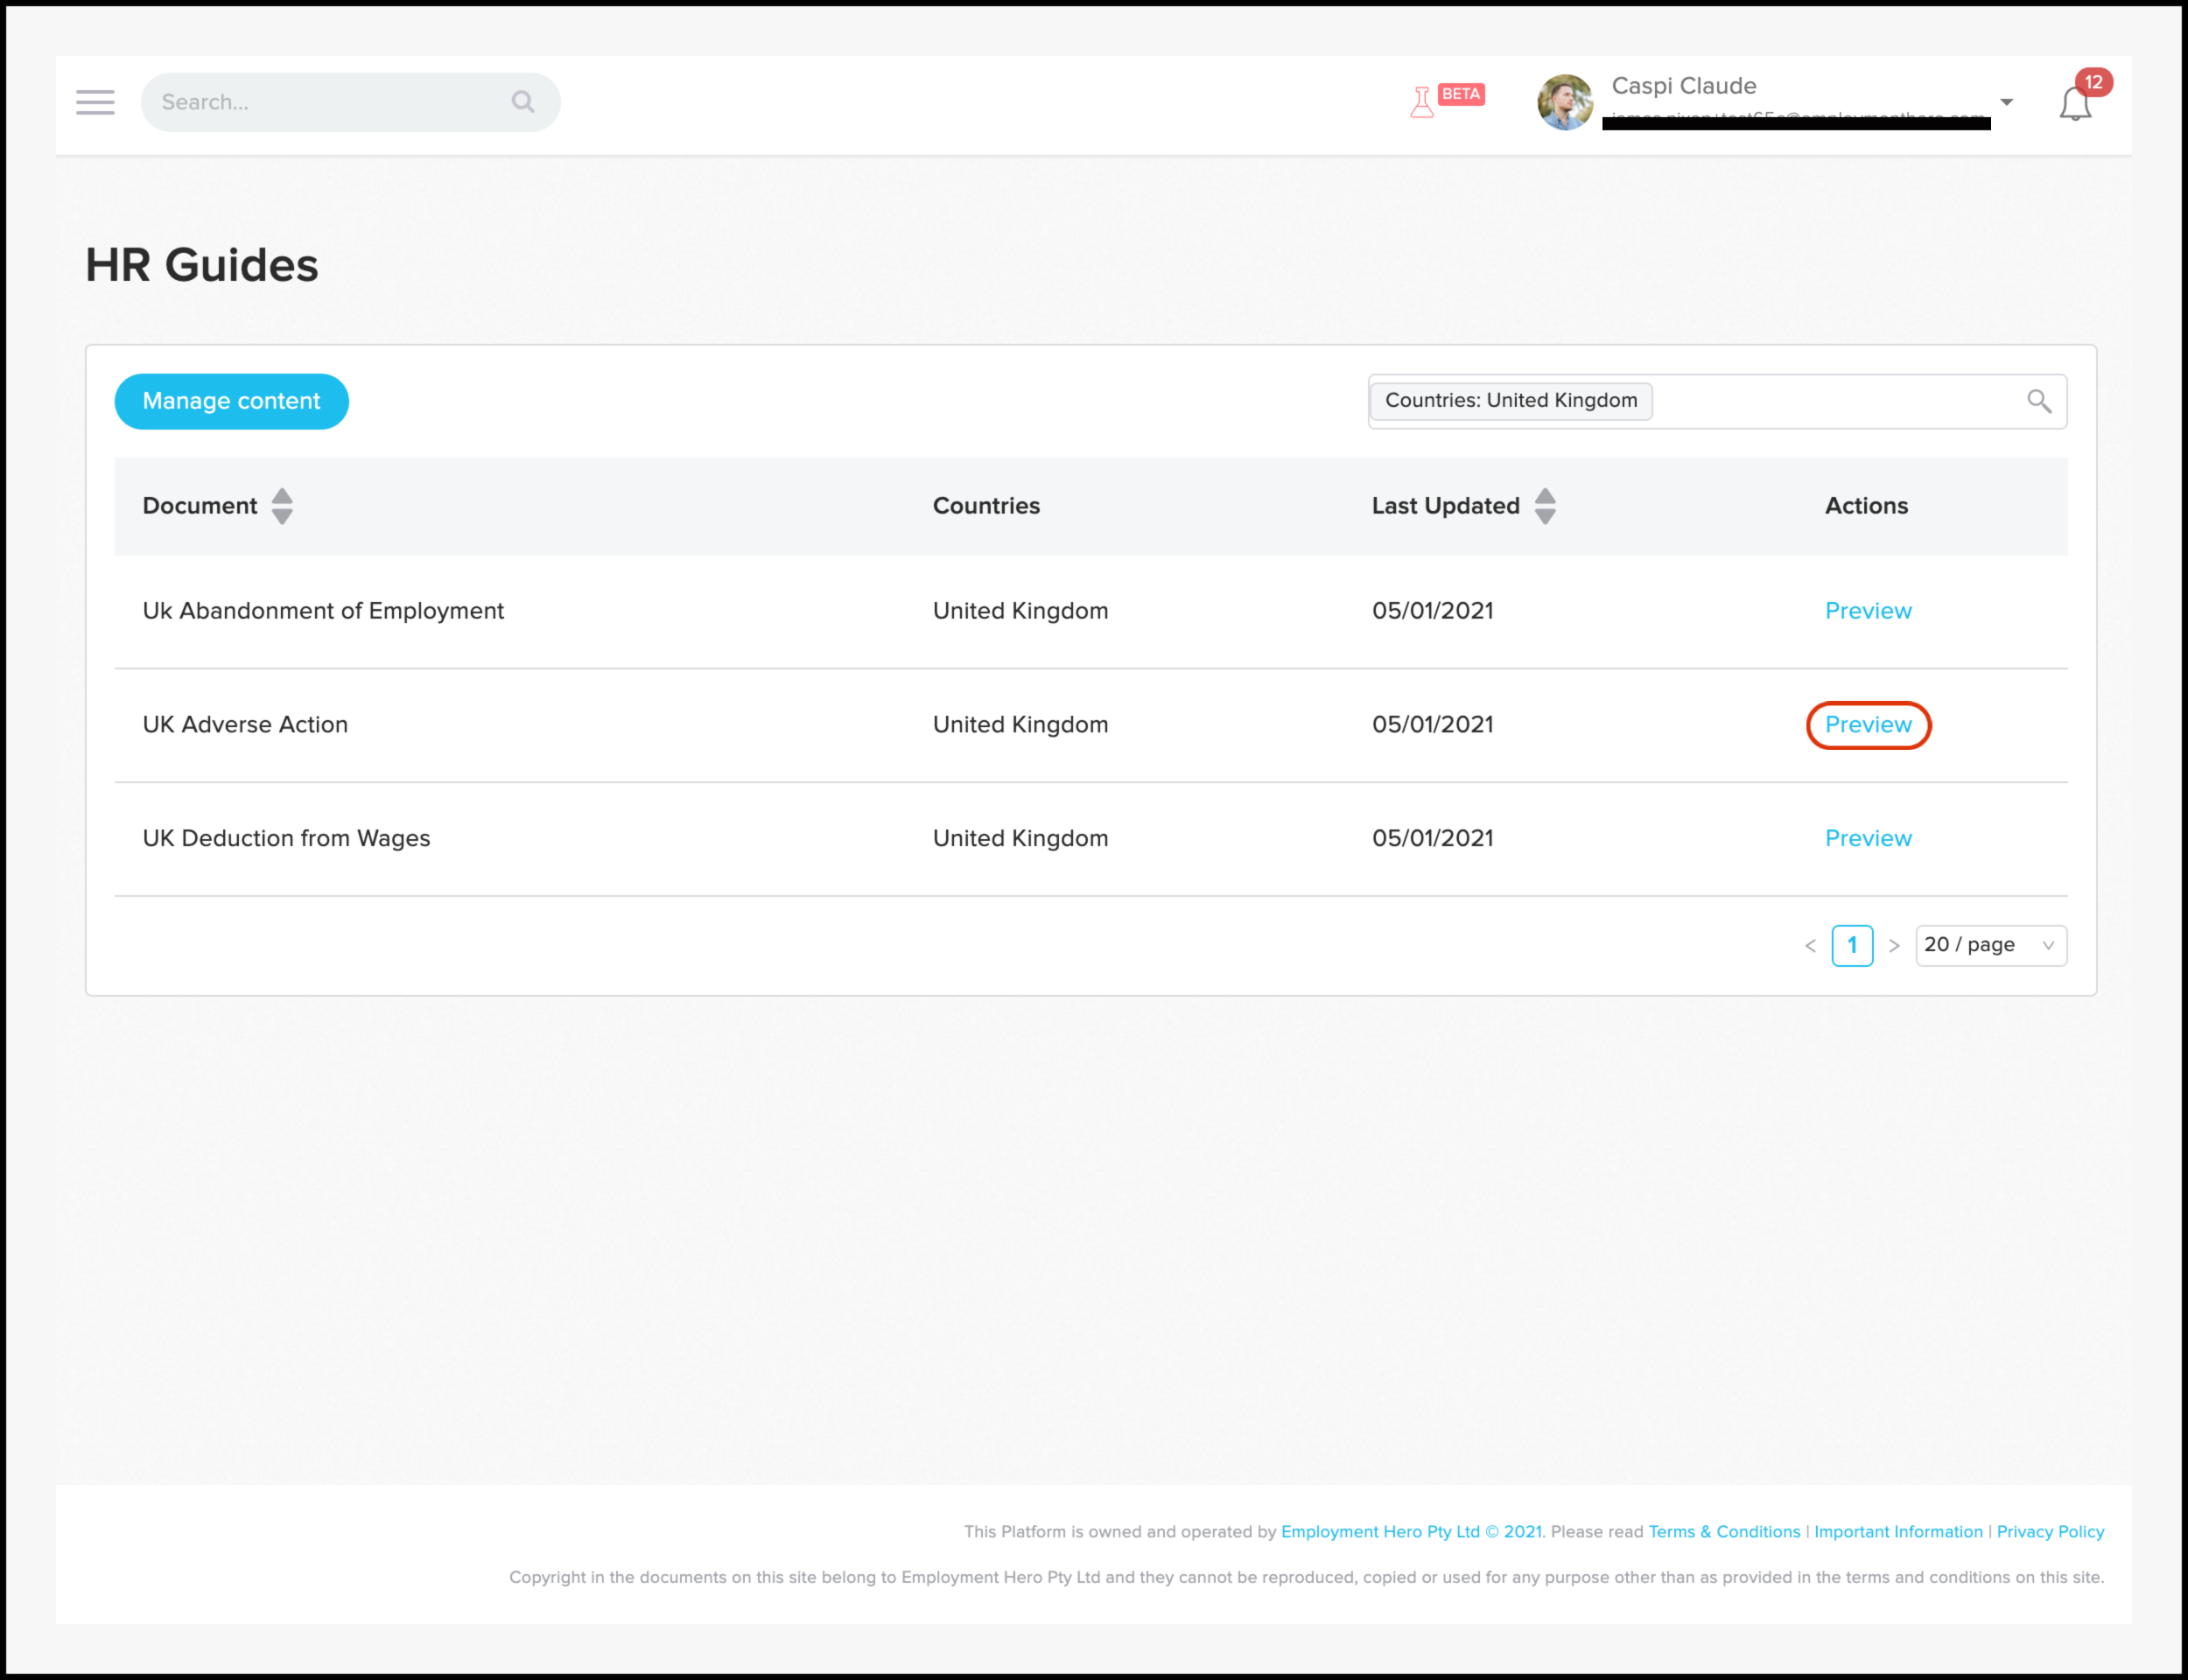Preview the UK Adverse Action guide

[1867, 725]
